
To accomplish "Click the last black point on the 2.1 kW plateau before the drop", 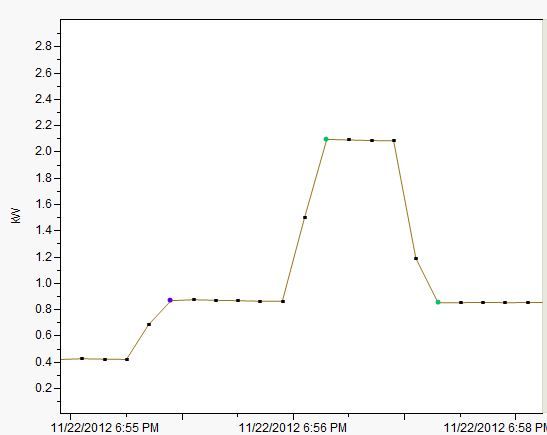I will (394, 141).
